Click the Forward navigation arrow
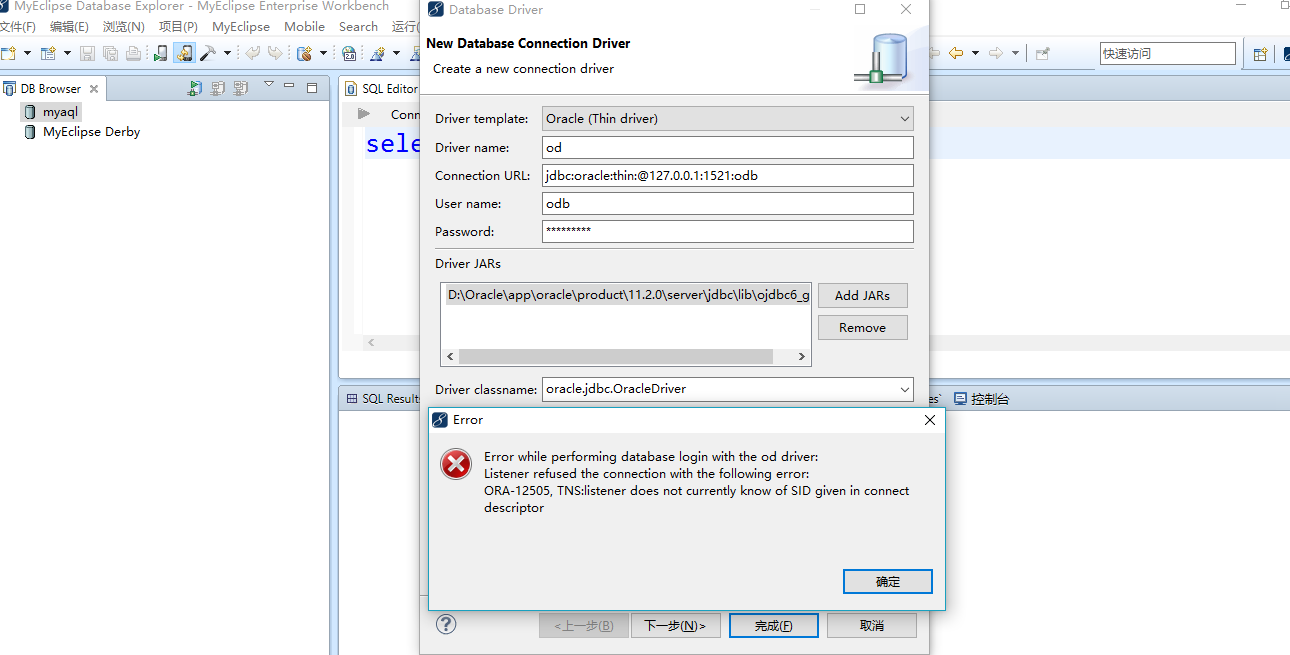The image size is (1290, 655). point(996,53)
